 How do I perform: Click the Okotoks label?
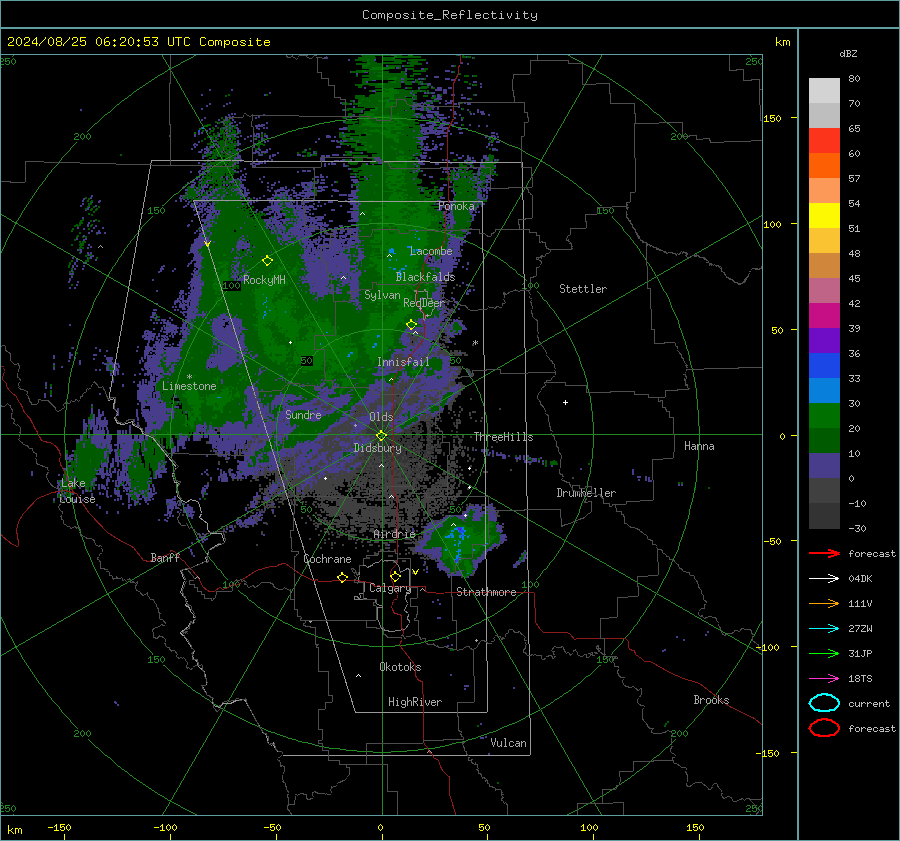pos(400,667)
